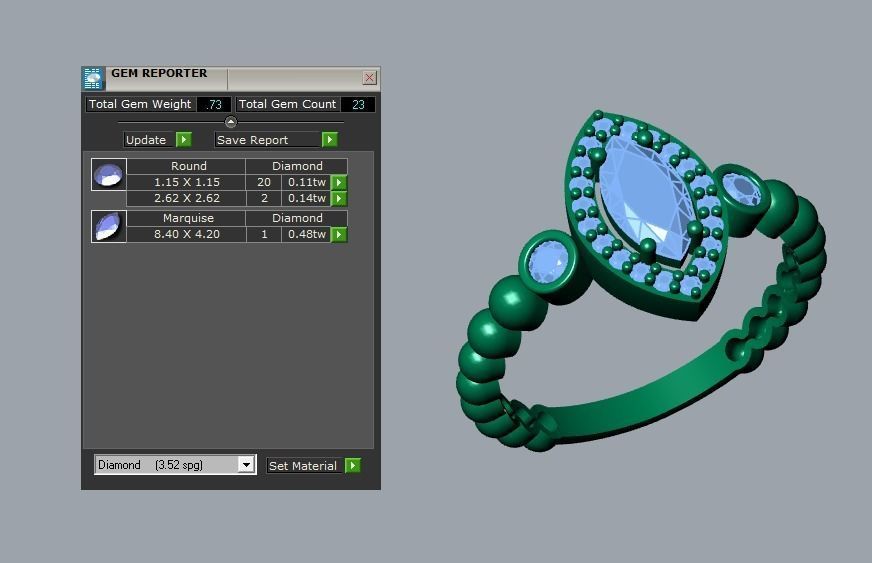Click the 0.11tw weight cell
872x563 pixels.
(x=306, y=182)
